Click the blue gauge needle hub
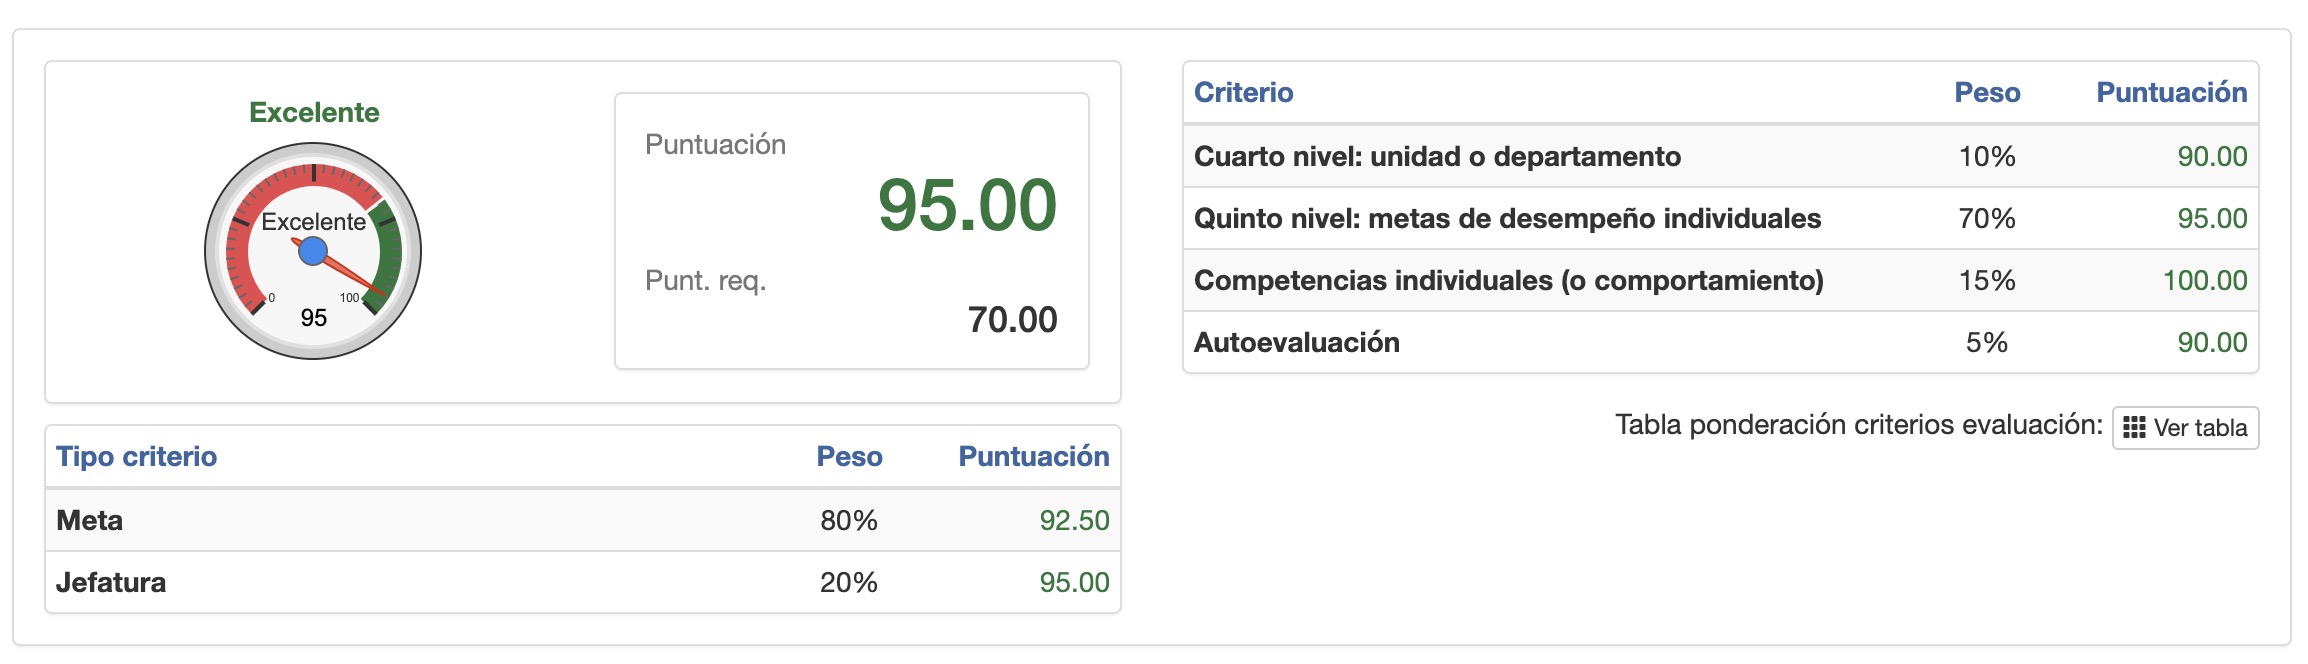Viewport: 2308px width, 664px height. click(x=313, y=251)
